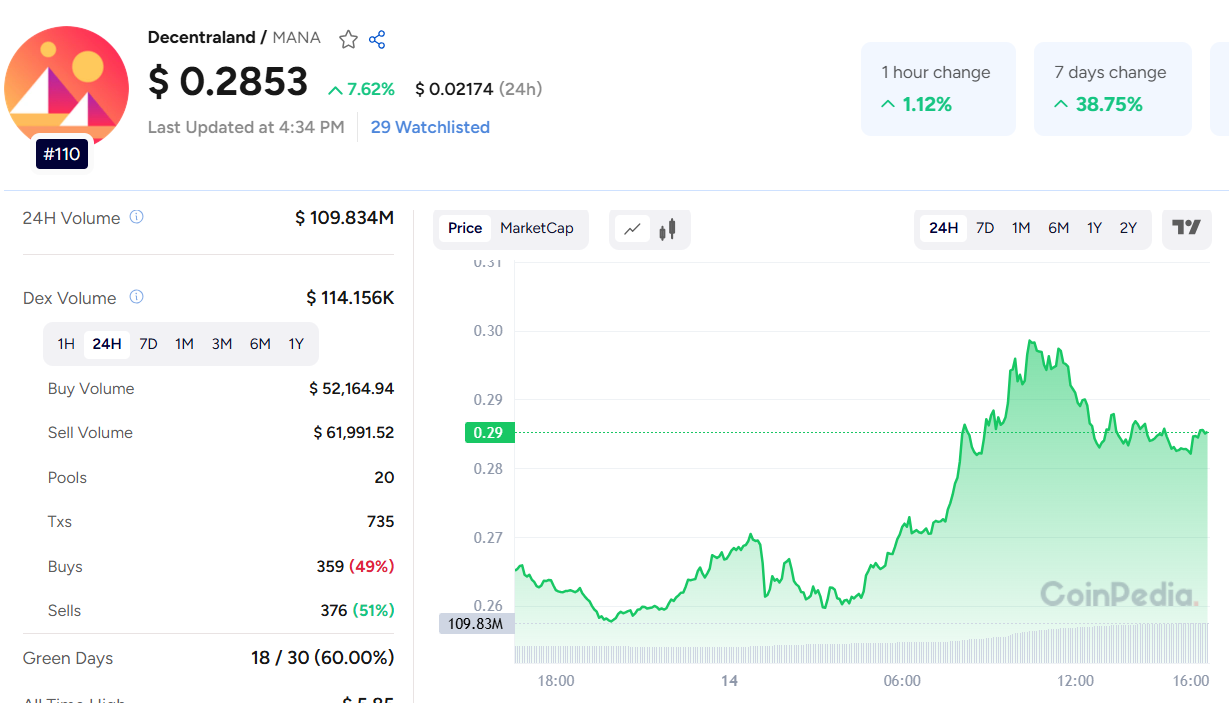Screen dimensions: 1229x703
Task: Select Price chart toggle
Action: pos(465,228)
